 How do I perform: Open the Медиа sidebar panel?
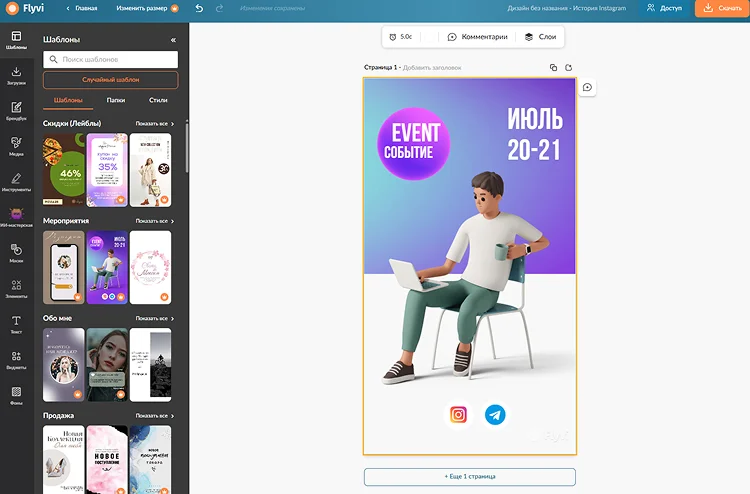click(x=16, y=146)
